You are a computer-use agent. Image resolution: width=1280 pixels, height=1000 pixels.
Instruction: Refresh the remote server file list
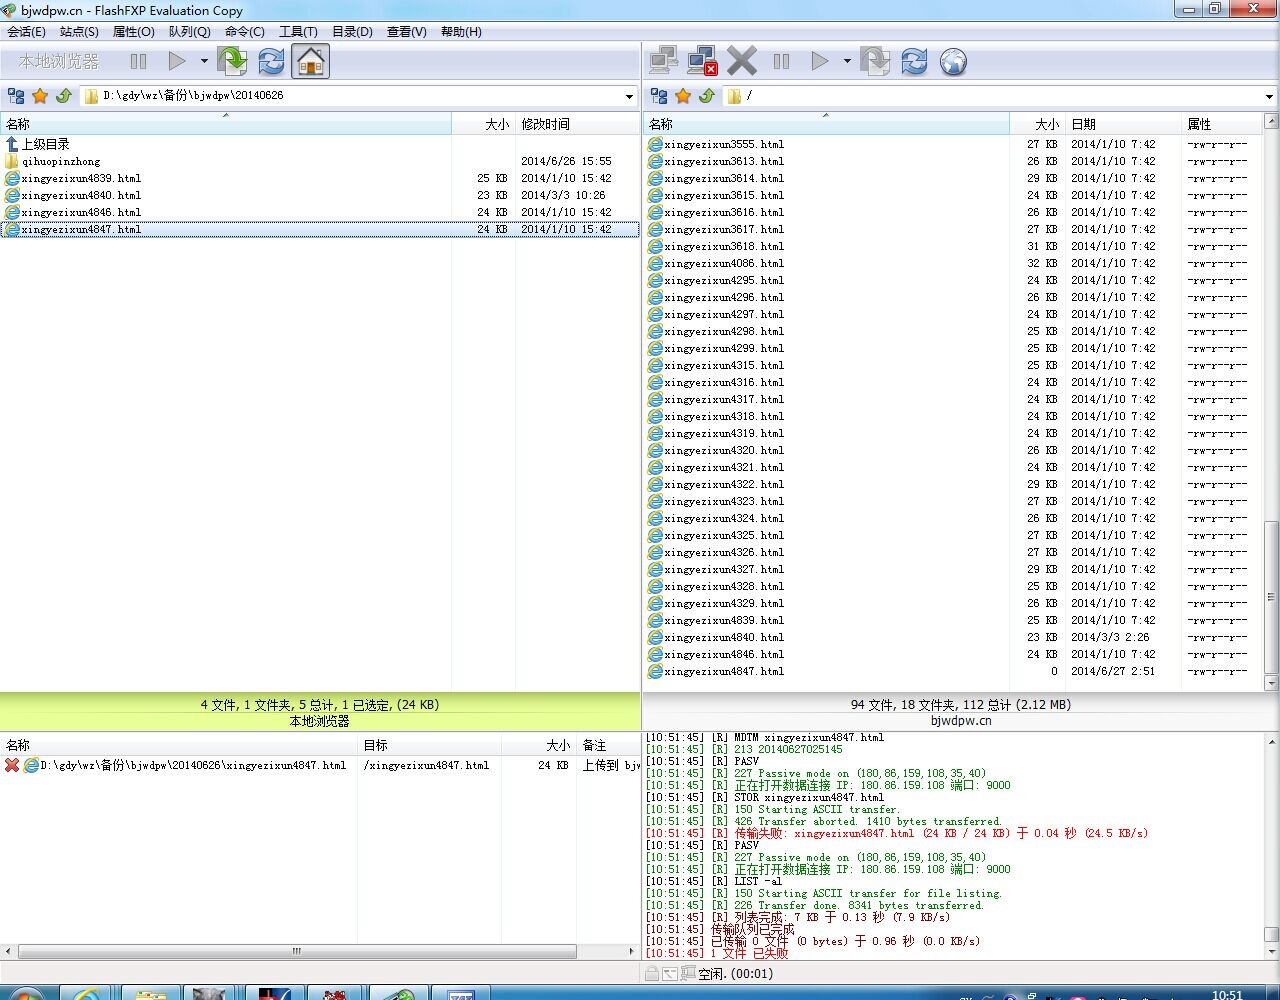pyautogui.click(x=914, y=62)
